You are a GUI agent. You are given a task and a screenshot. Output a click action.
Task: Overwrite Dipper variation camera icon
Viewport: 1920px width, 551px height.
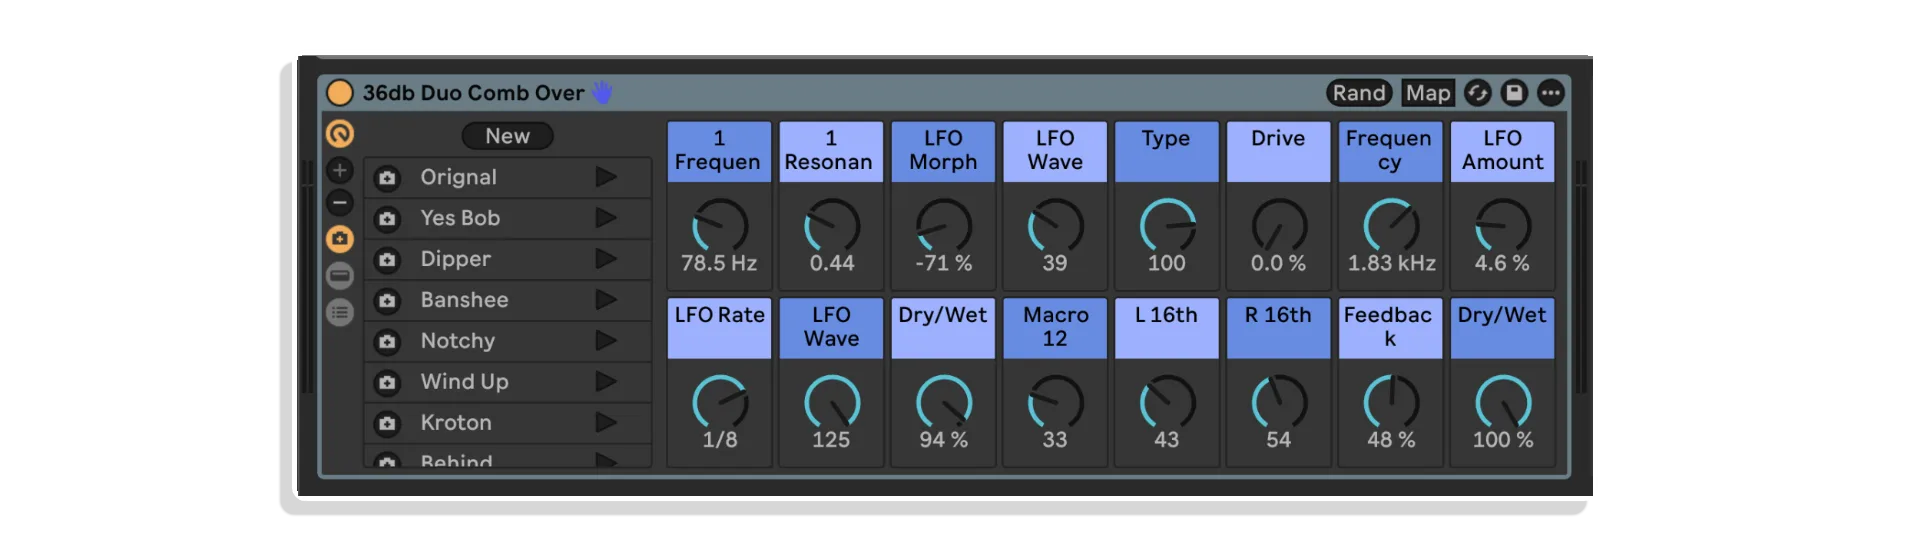point(387,260)
